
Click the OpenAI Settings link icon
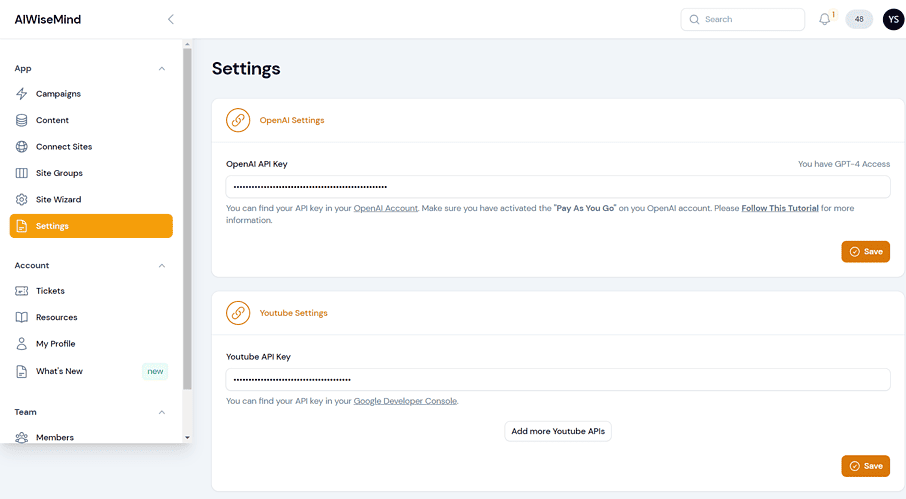pyautogui.click(x=238, y=120)
